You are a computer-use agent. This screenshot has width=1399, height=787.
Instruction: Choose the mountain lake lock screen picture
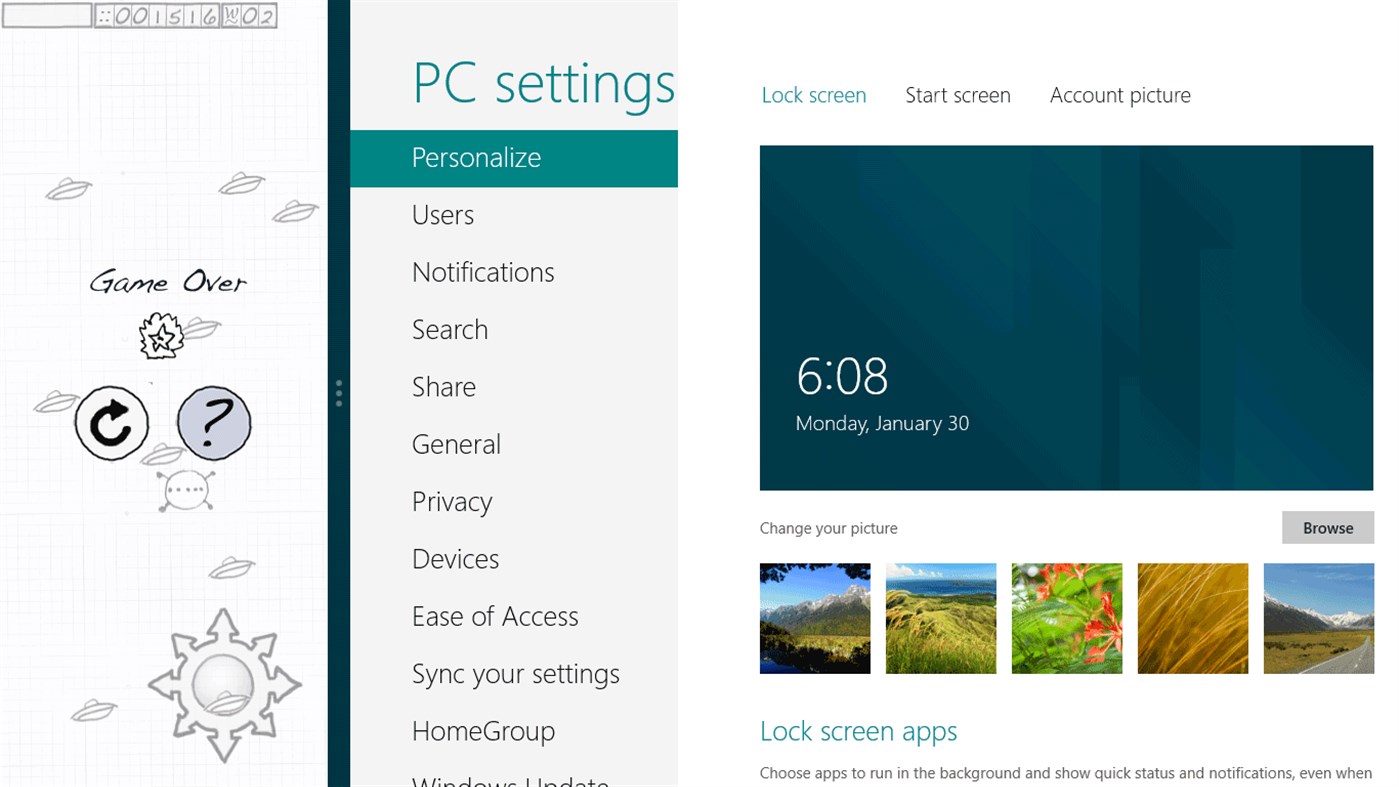815,618
